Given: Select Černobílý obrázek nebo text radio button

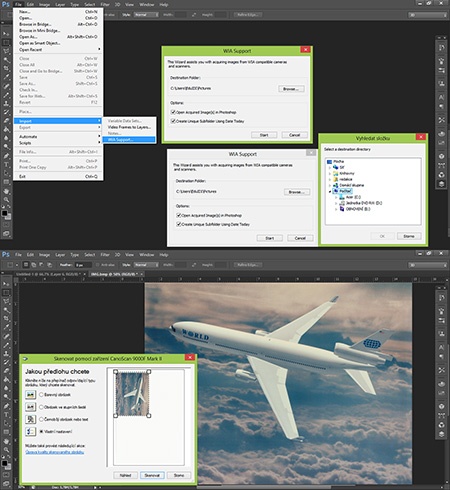Looking at the screenshot, I should click(x=41, y=419).
